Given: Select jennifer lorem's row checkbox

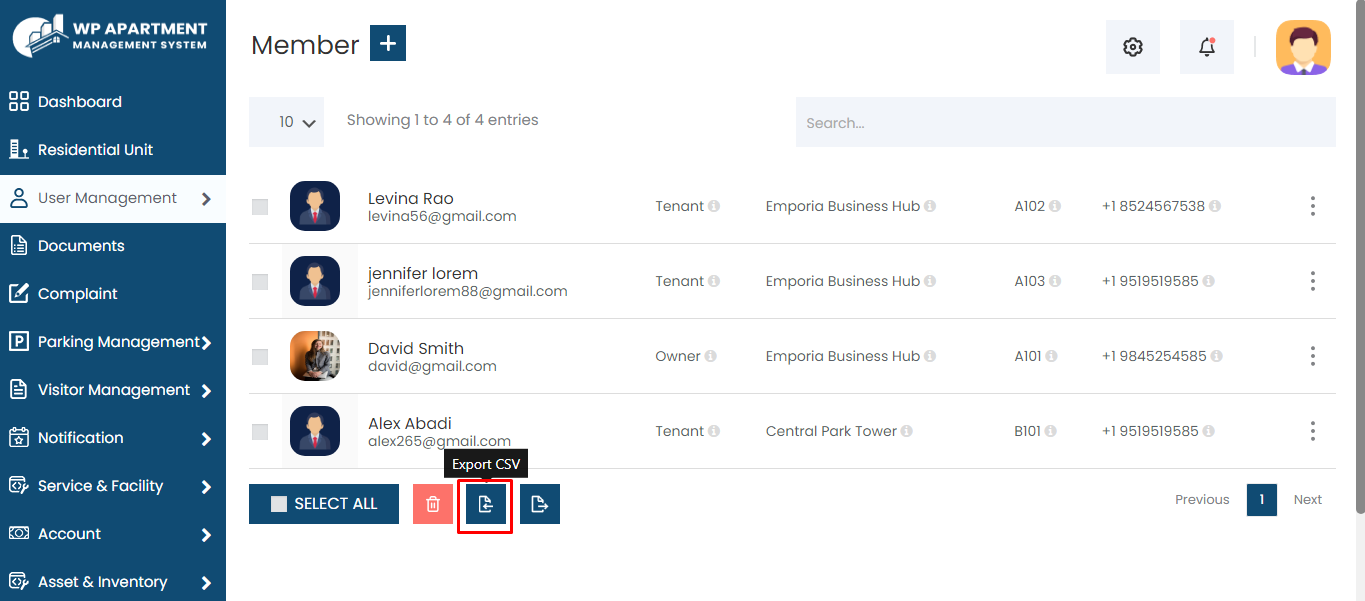Looking at the screenshot, I should click(260, 282).
